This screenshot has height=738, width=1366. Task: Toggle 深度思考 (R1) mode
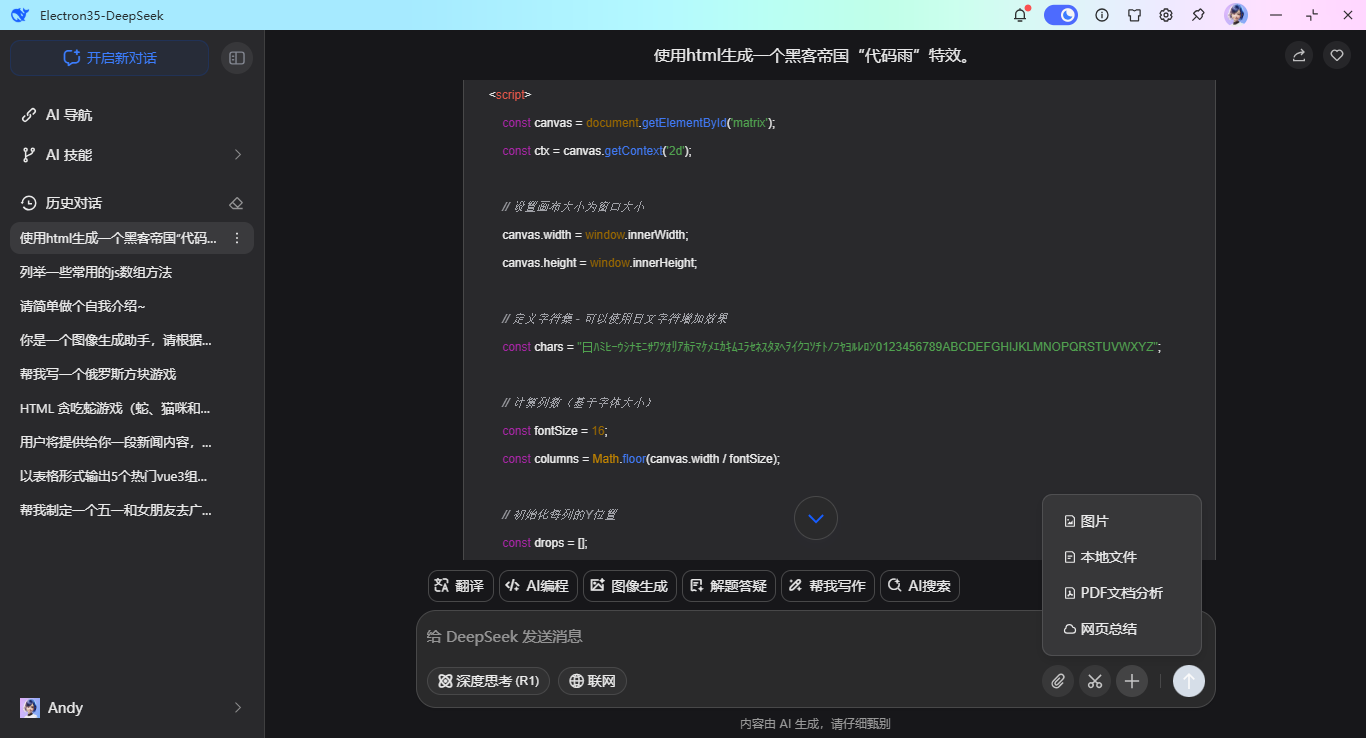[488, 681]
